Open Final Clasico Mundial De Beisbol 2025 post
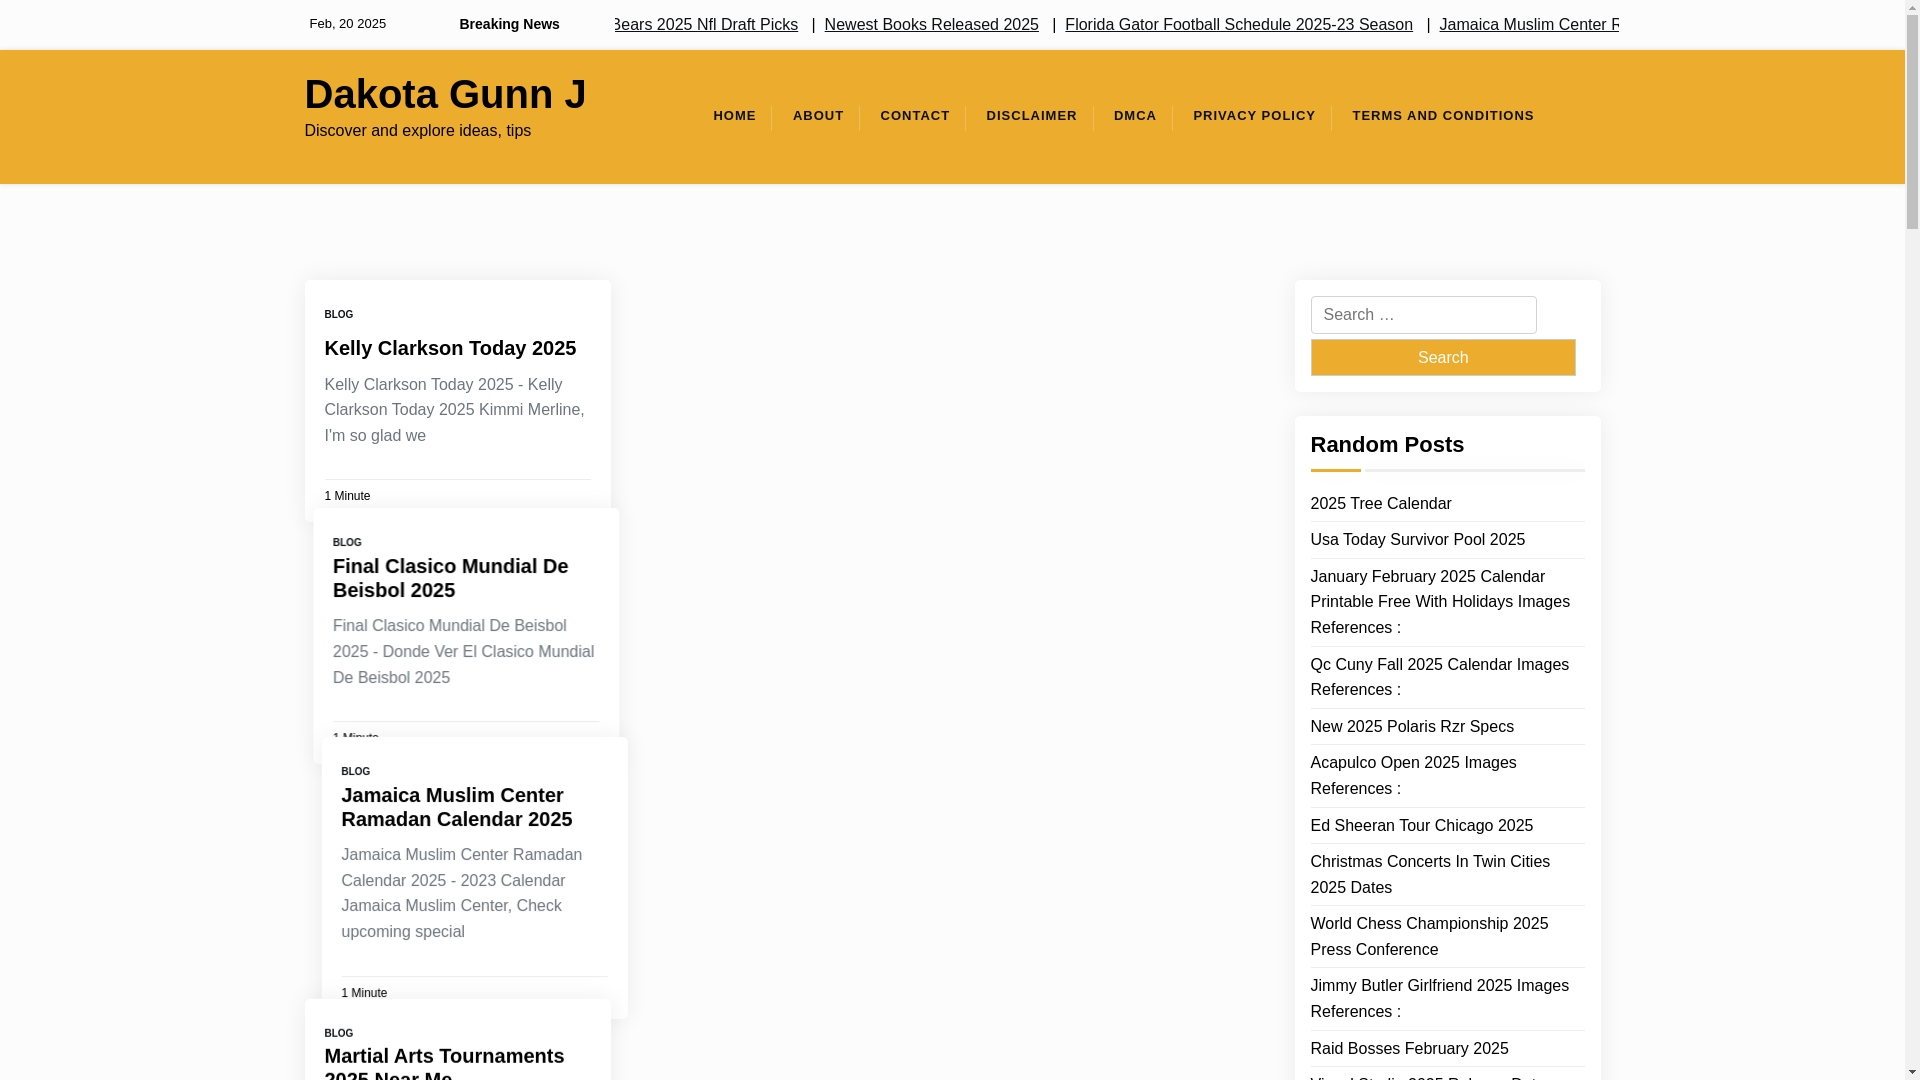This screenshot has width=1920, height=1080. (x=450, y=578)
